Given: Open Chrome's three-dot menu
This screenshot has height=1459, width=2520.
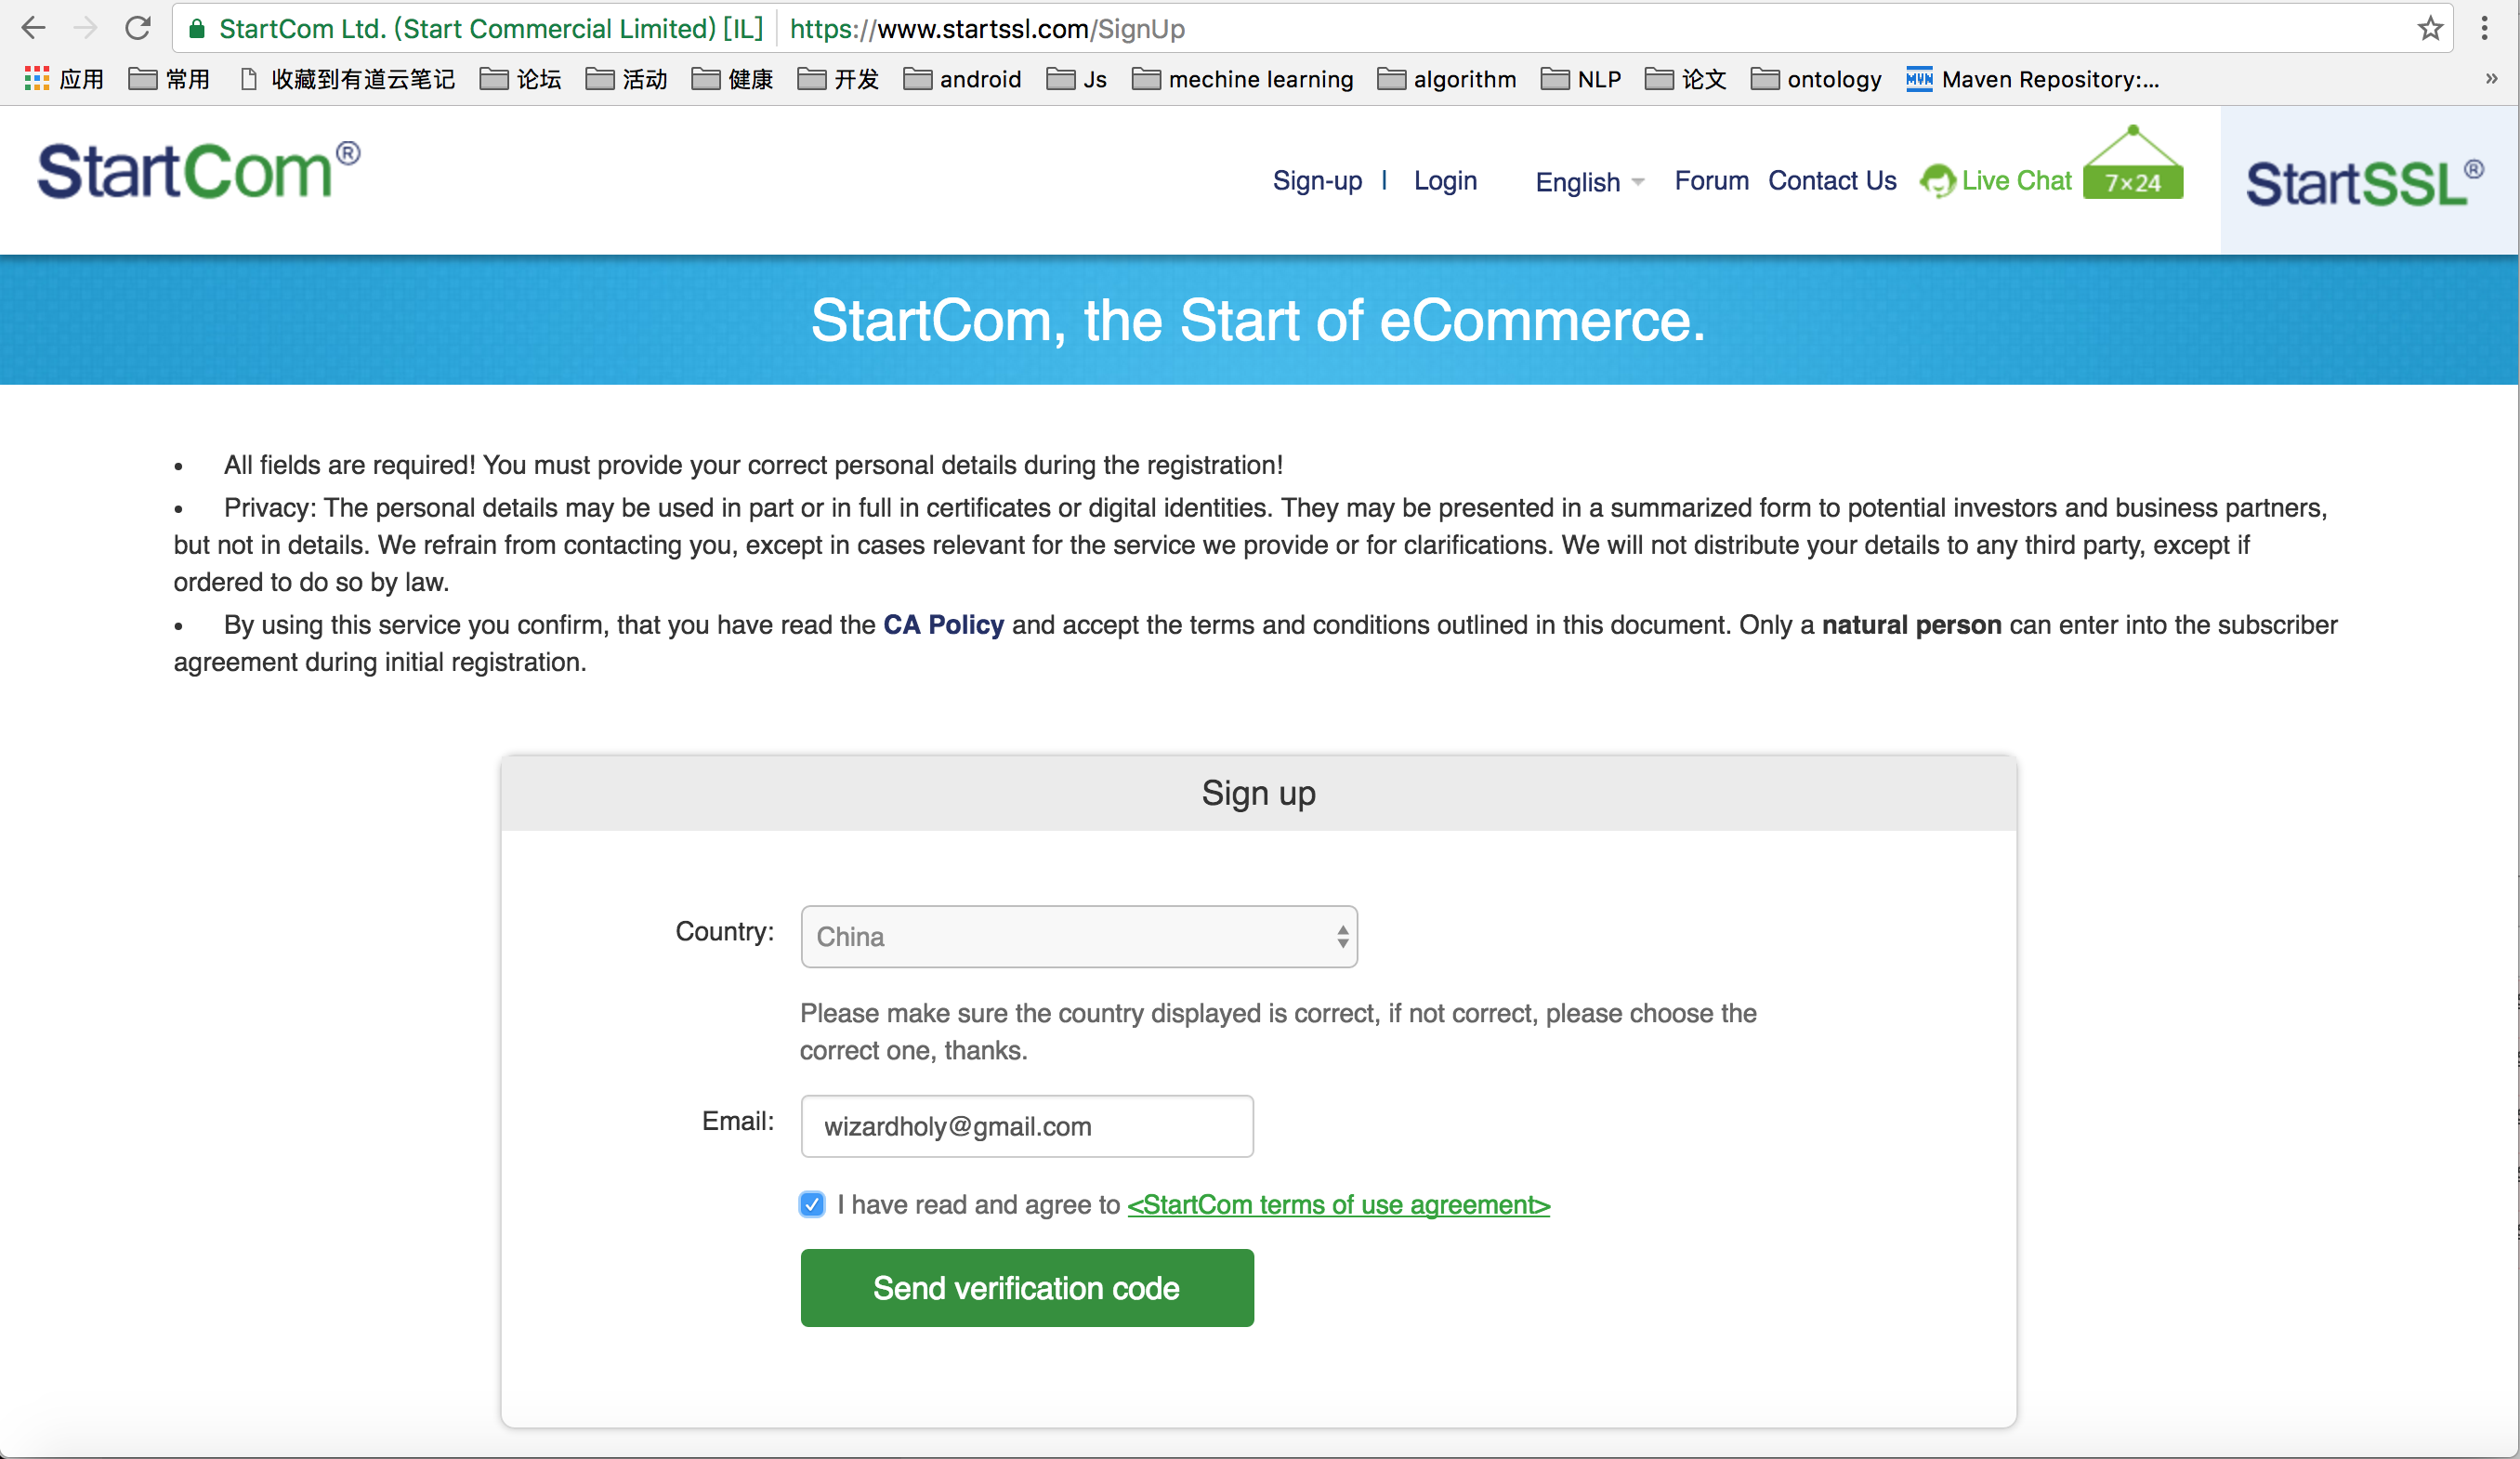Looking at the screenshot, I should [2485, 28].
